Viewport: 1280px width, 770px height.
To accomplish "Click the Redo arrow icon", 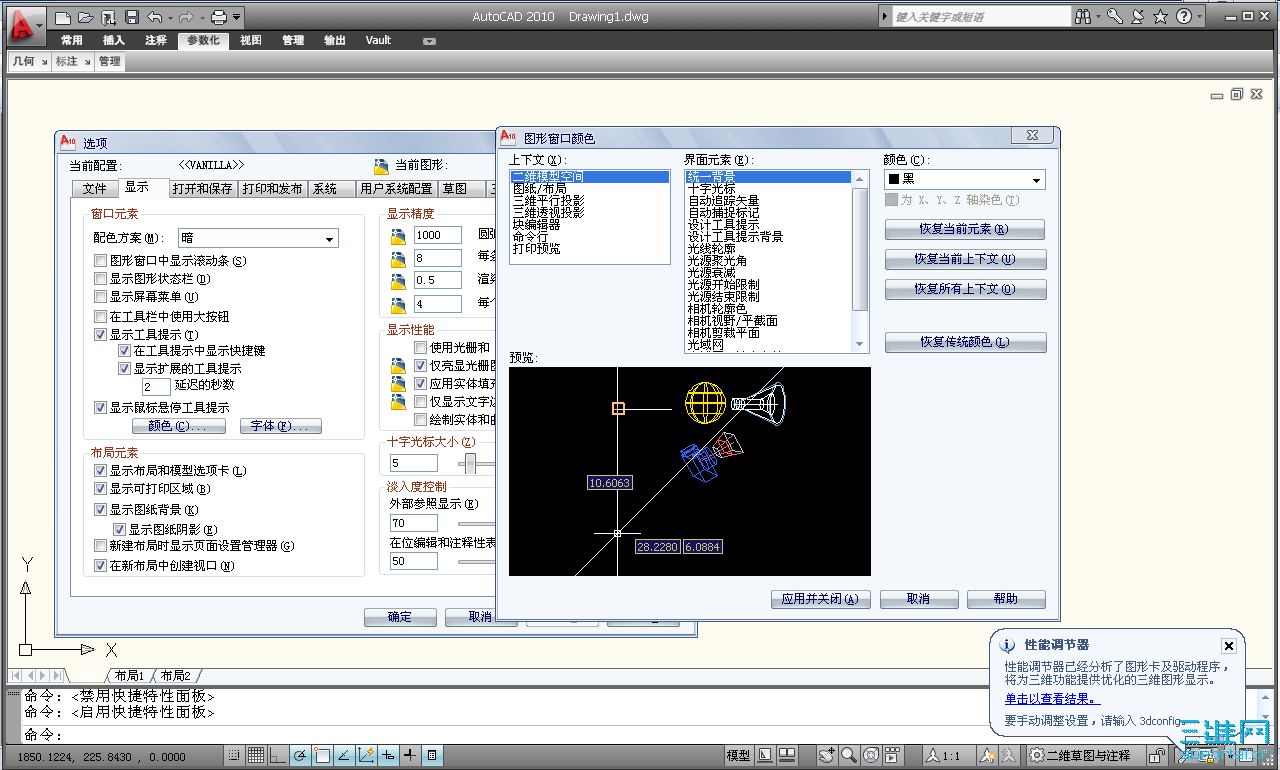I will (186, 17).
